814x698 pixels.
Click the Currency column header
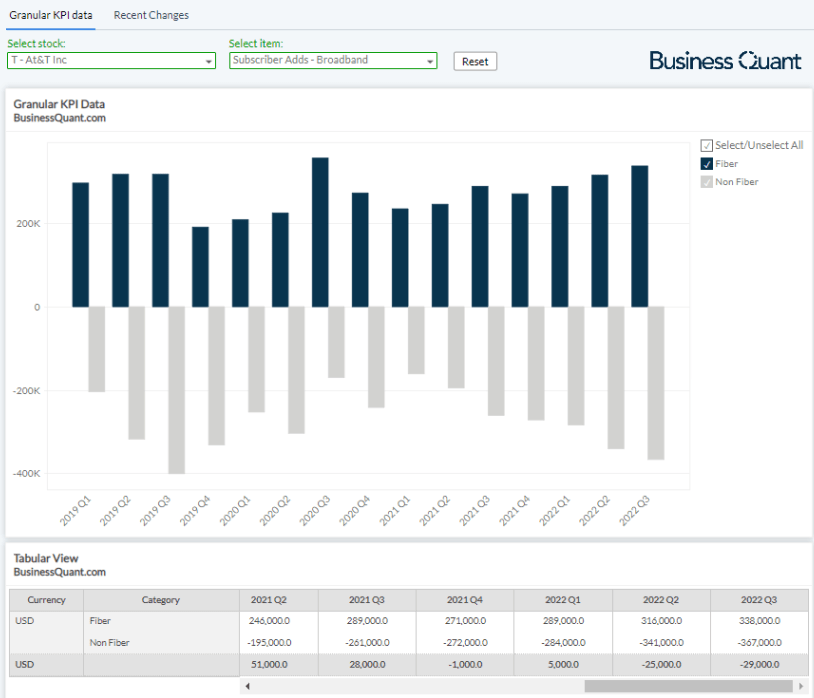click(46, 600)
